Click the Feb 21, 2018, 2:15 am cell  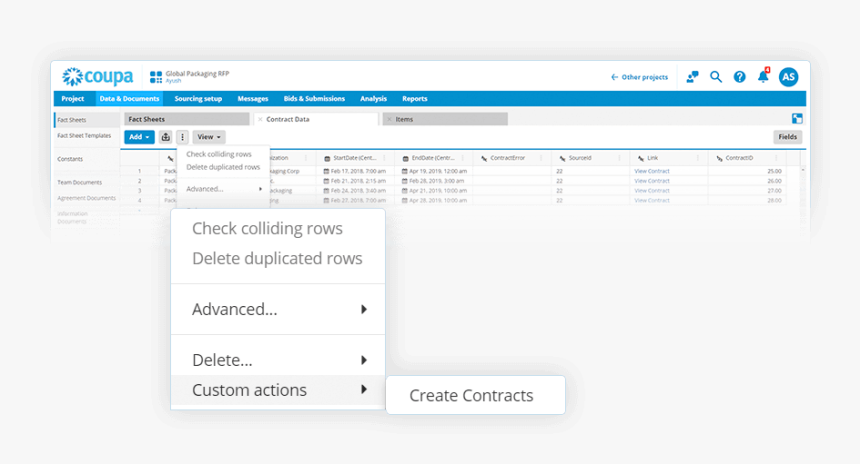[x=354, y=181]
